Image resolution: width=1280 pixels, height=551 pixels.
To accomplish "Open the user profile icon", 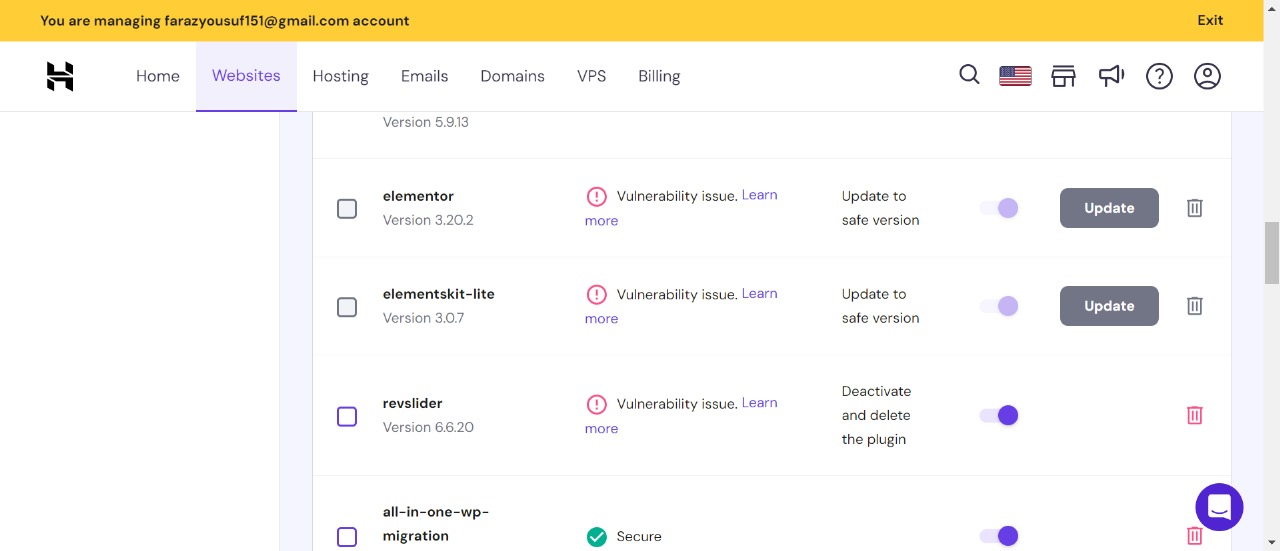I will point(1207,76).
